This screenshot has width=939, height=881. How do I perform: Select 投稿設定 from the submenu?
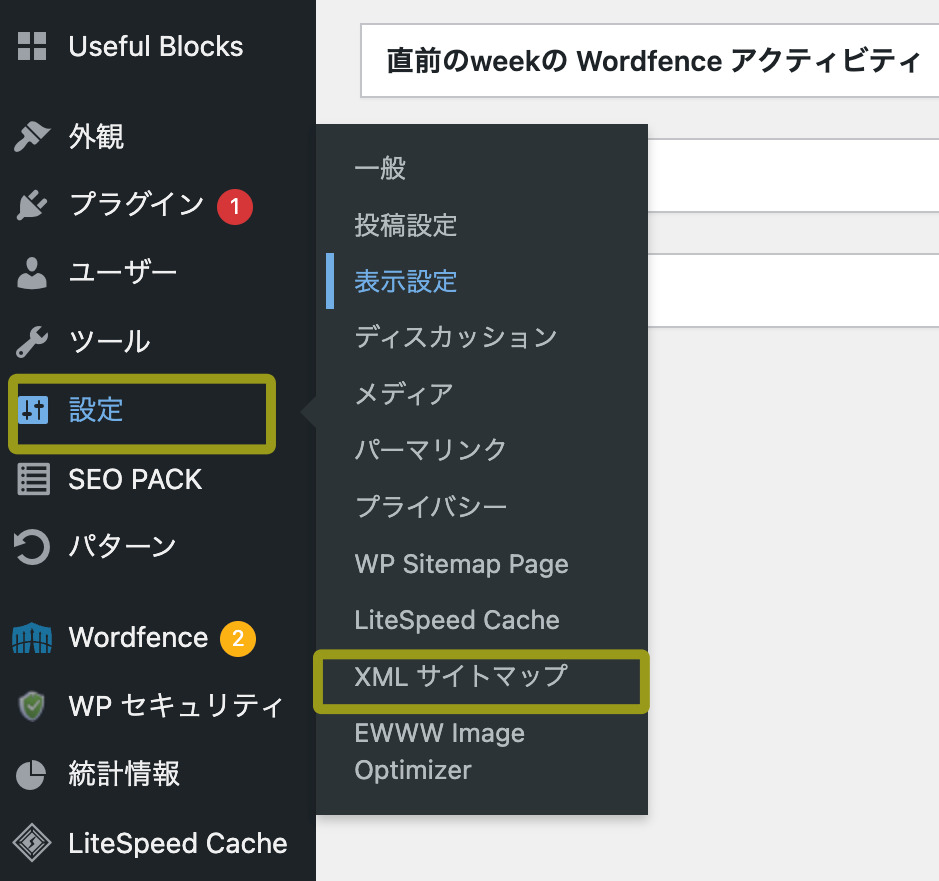coord(405,225)
